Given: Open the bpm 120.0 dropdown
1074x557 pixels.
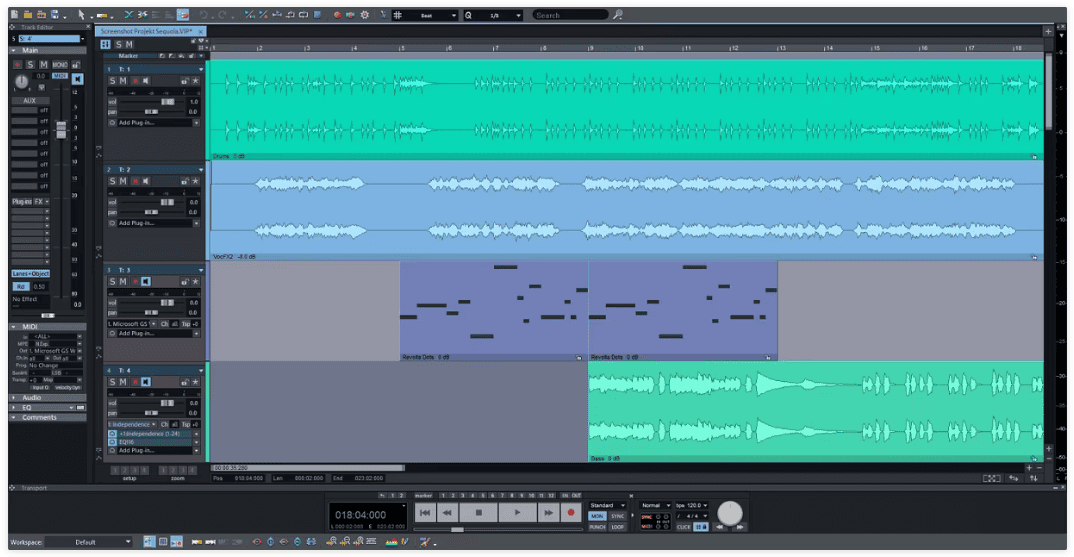Looking at the screenshot, I should (x=692, y=506).
